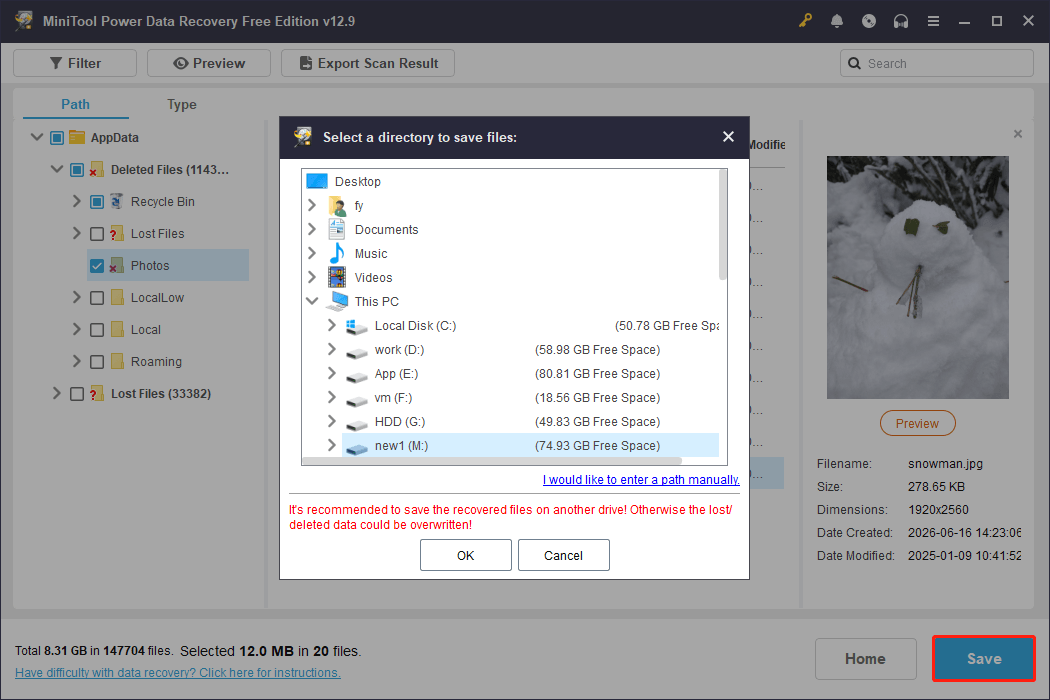Click the Videos film icon
Screen dimensions: 1050x700
(337, 277)
